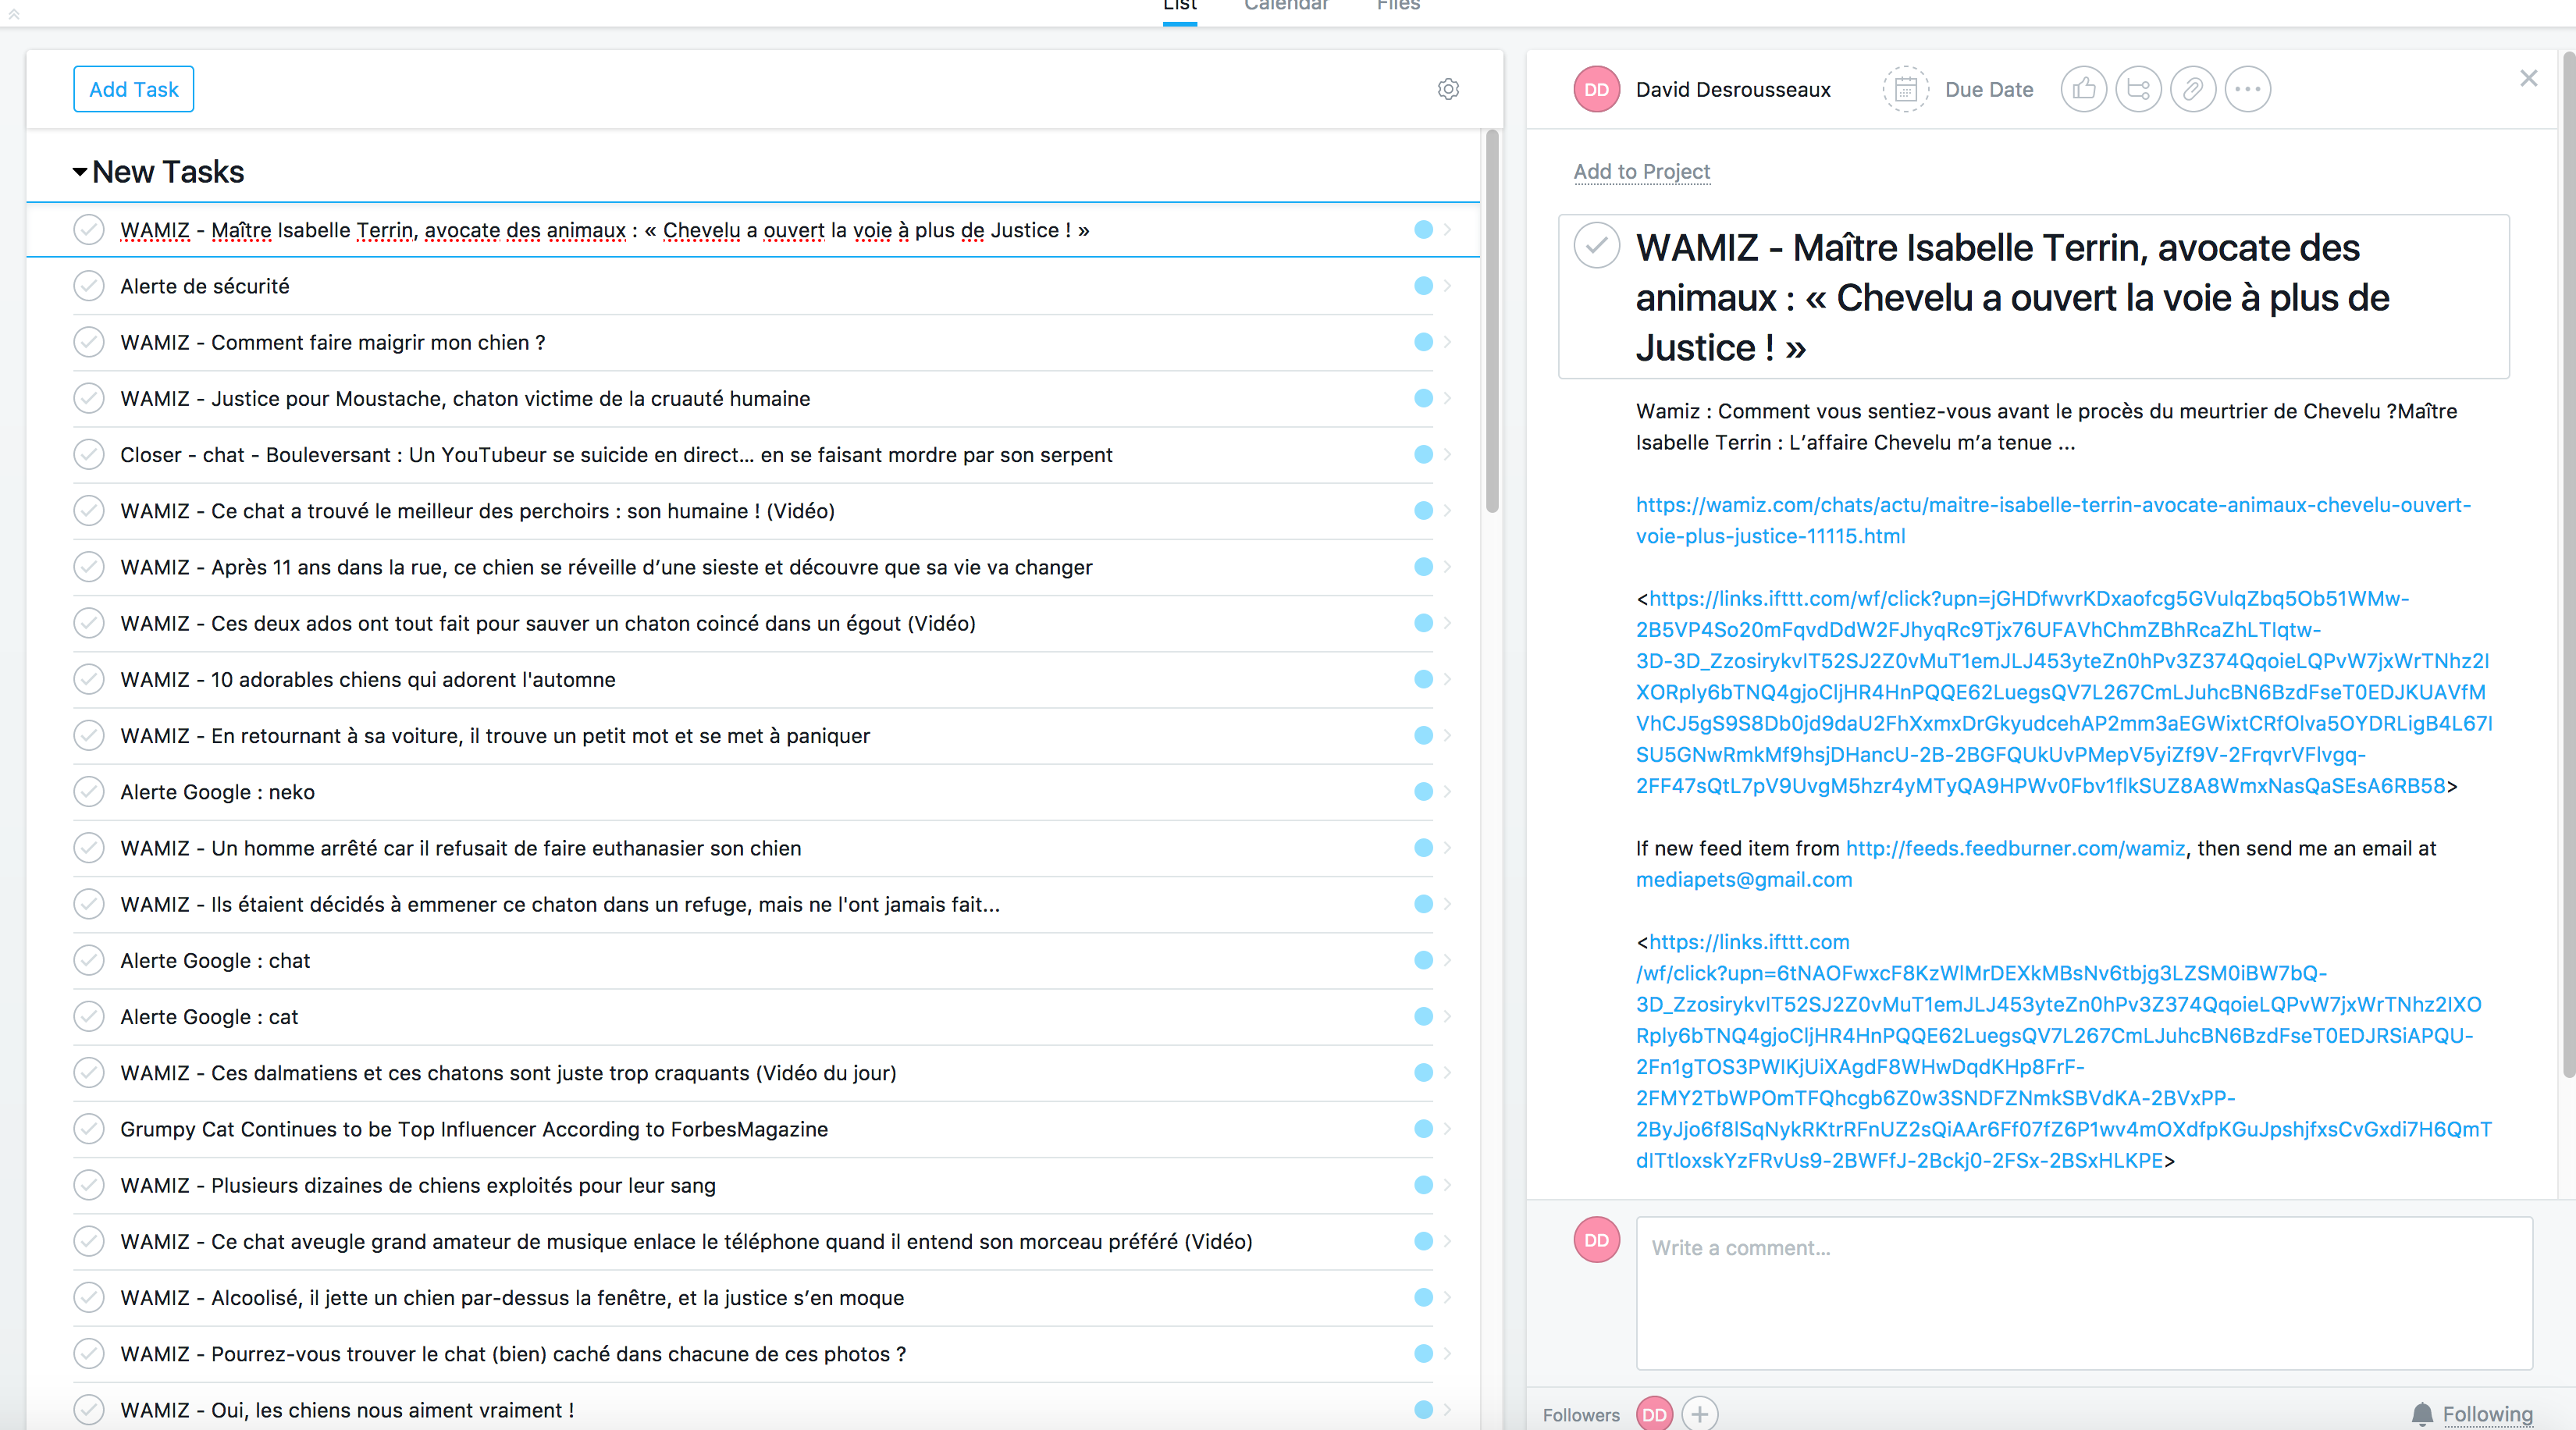Screen dimensions: 2576x1430
Task: Select task Ce chat aveugle grand amateur
Action: point(686,1241)
